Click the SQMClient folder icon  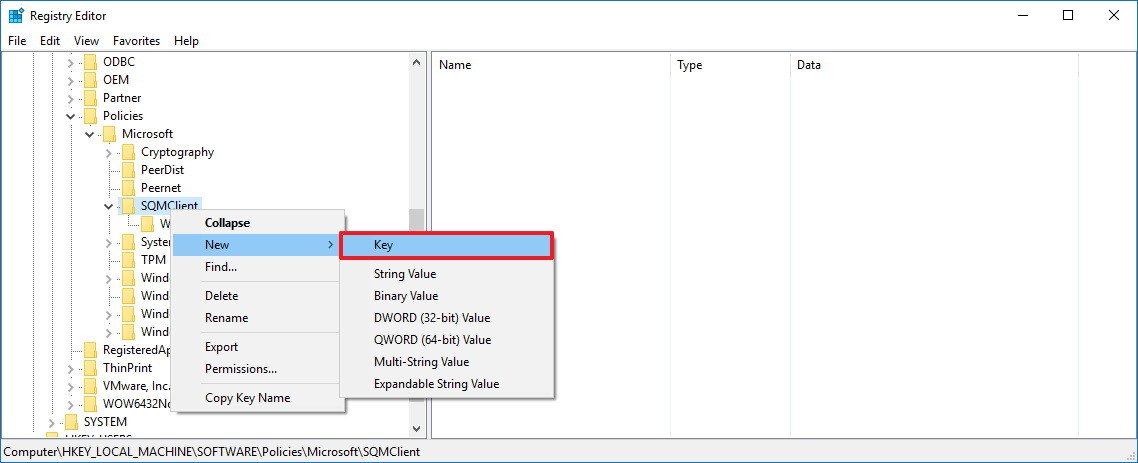click(128, 206)
